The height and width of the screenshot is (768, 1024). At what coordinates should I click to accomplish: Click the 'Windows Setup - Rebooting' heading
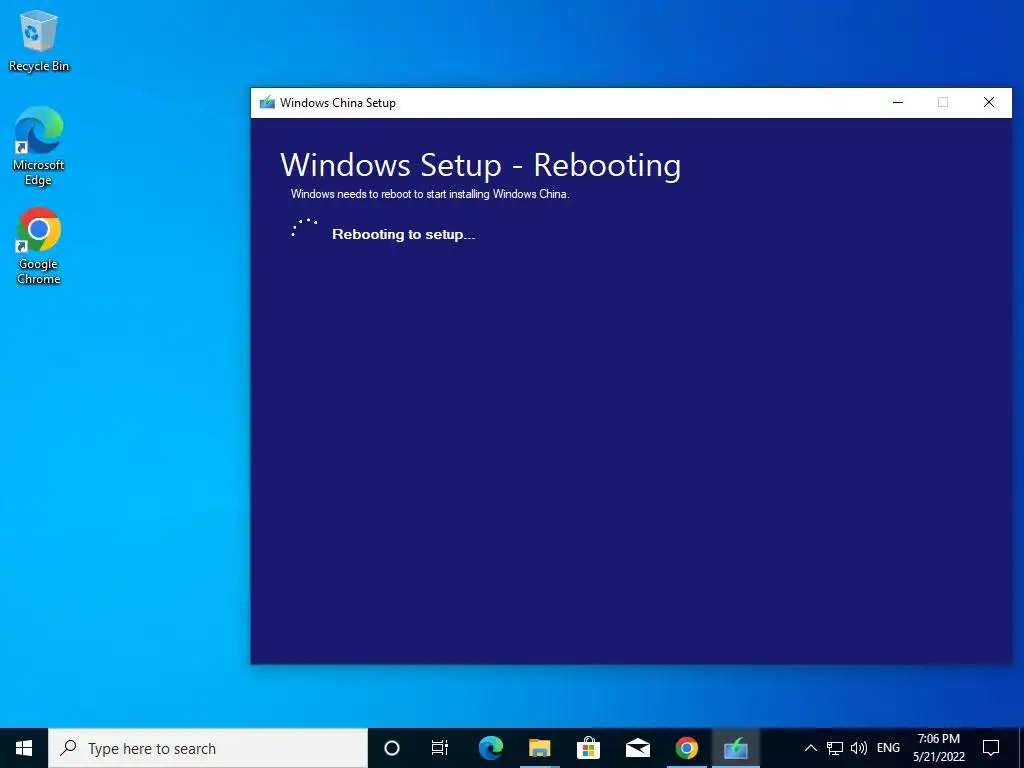pyautogui.click(x=481, y=165)
